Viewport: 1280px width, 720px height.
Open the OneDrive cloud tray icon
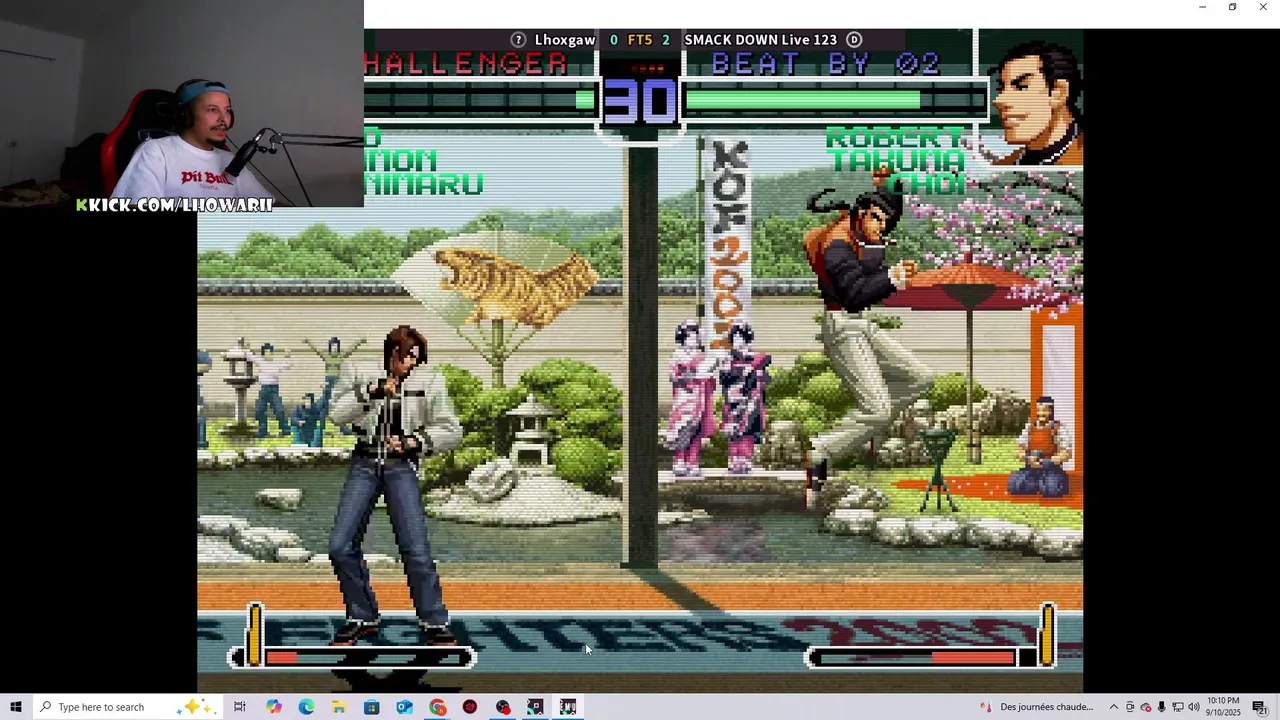pyautogui.click(x=1146, y=707)
